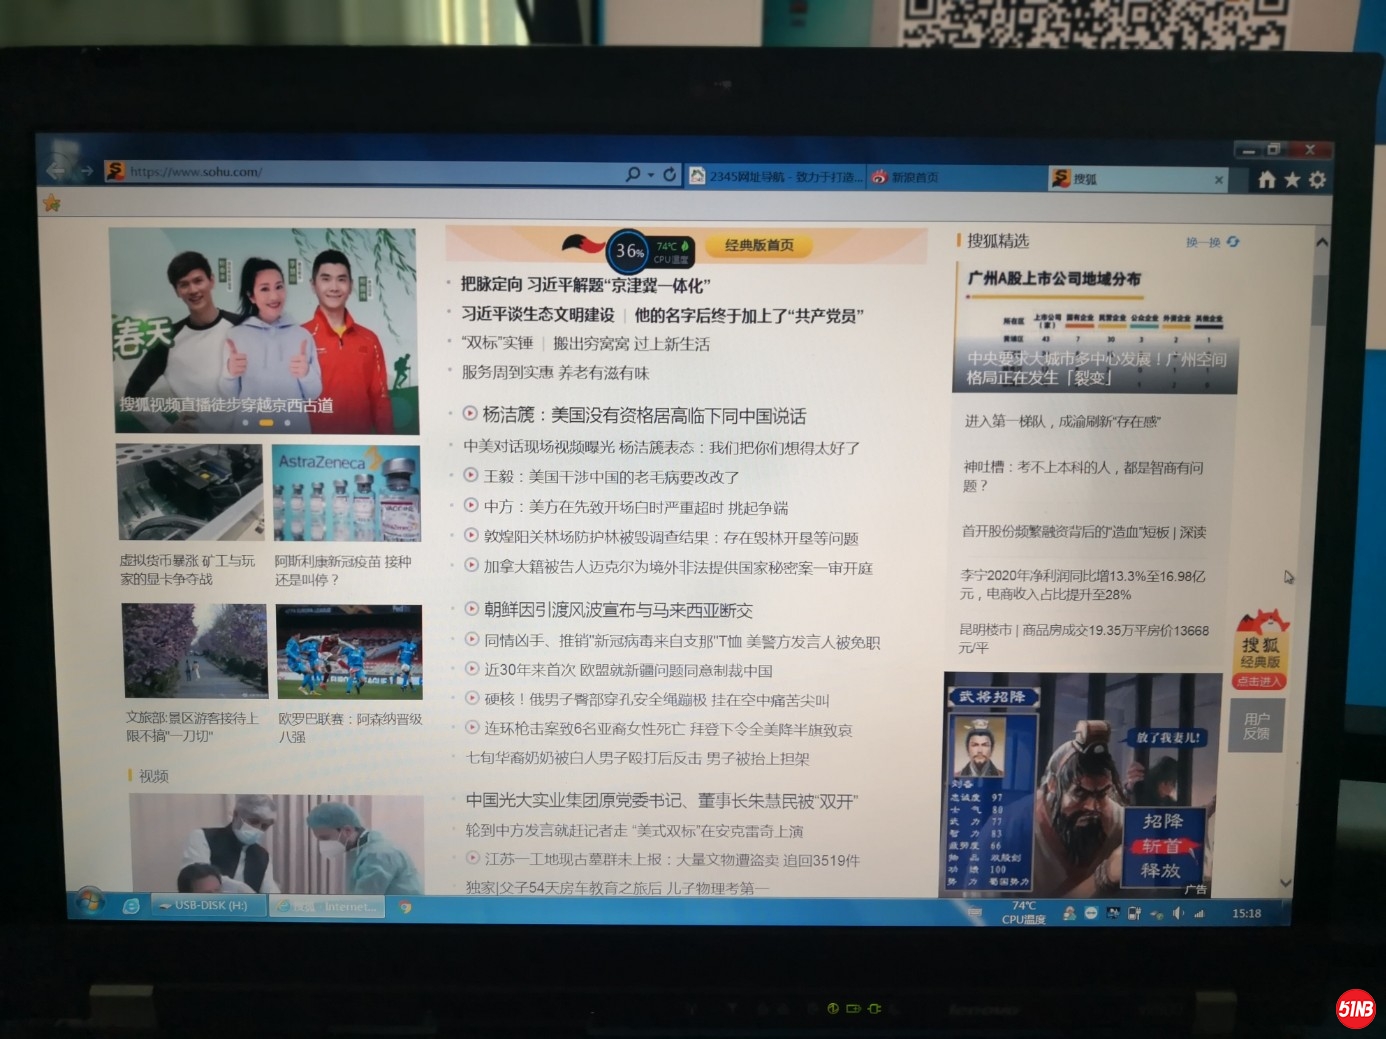
Task: Refresh the page with the reload icon
Action: (670, 174)
